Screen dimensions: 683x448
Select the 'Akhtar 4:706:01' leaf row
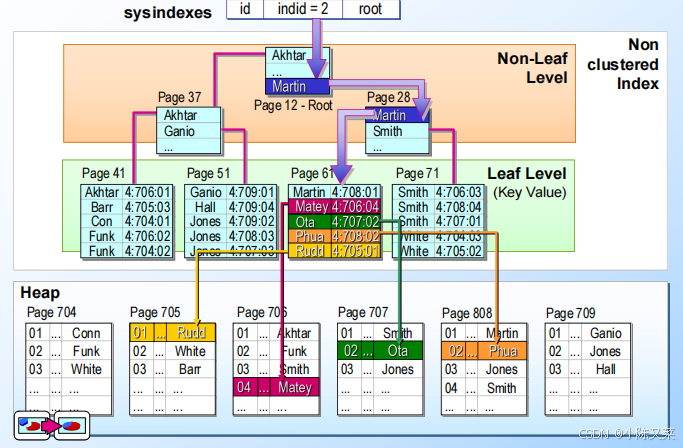[127, 192]
